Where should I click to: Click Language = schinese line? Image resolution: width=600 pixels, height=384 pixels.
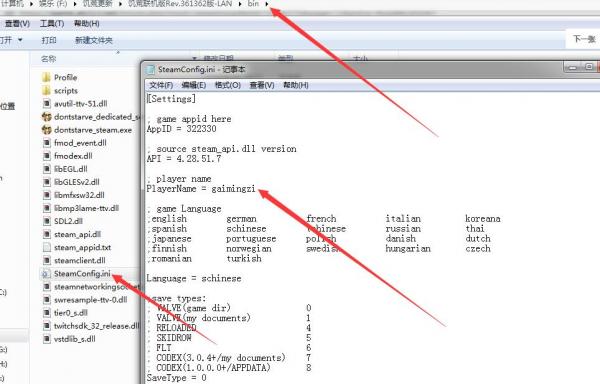click(194, 278)
